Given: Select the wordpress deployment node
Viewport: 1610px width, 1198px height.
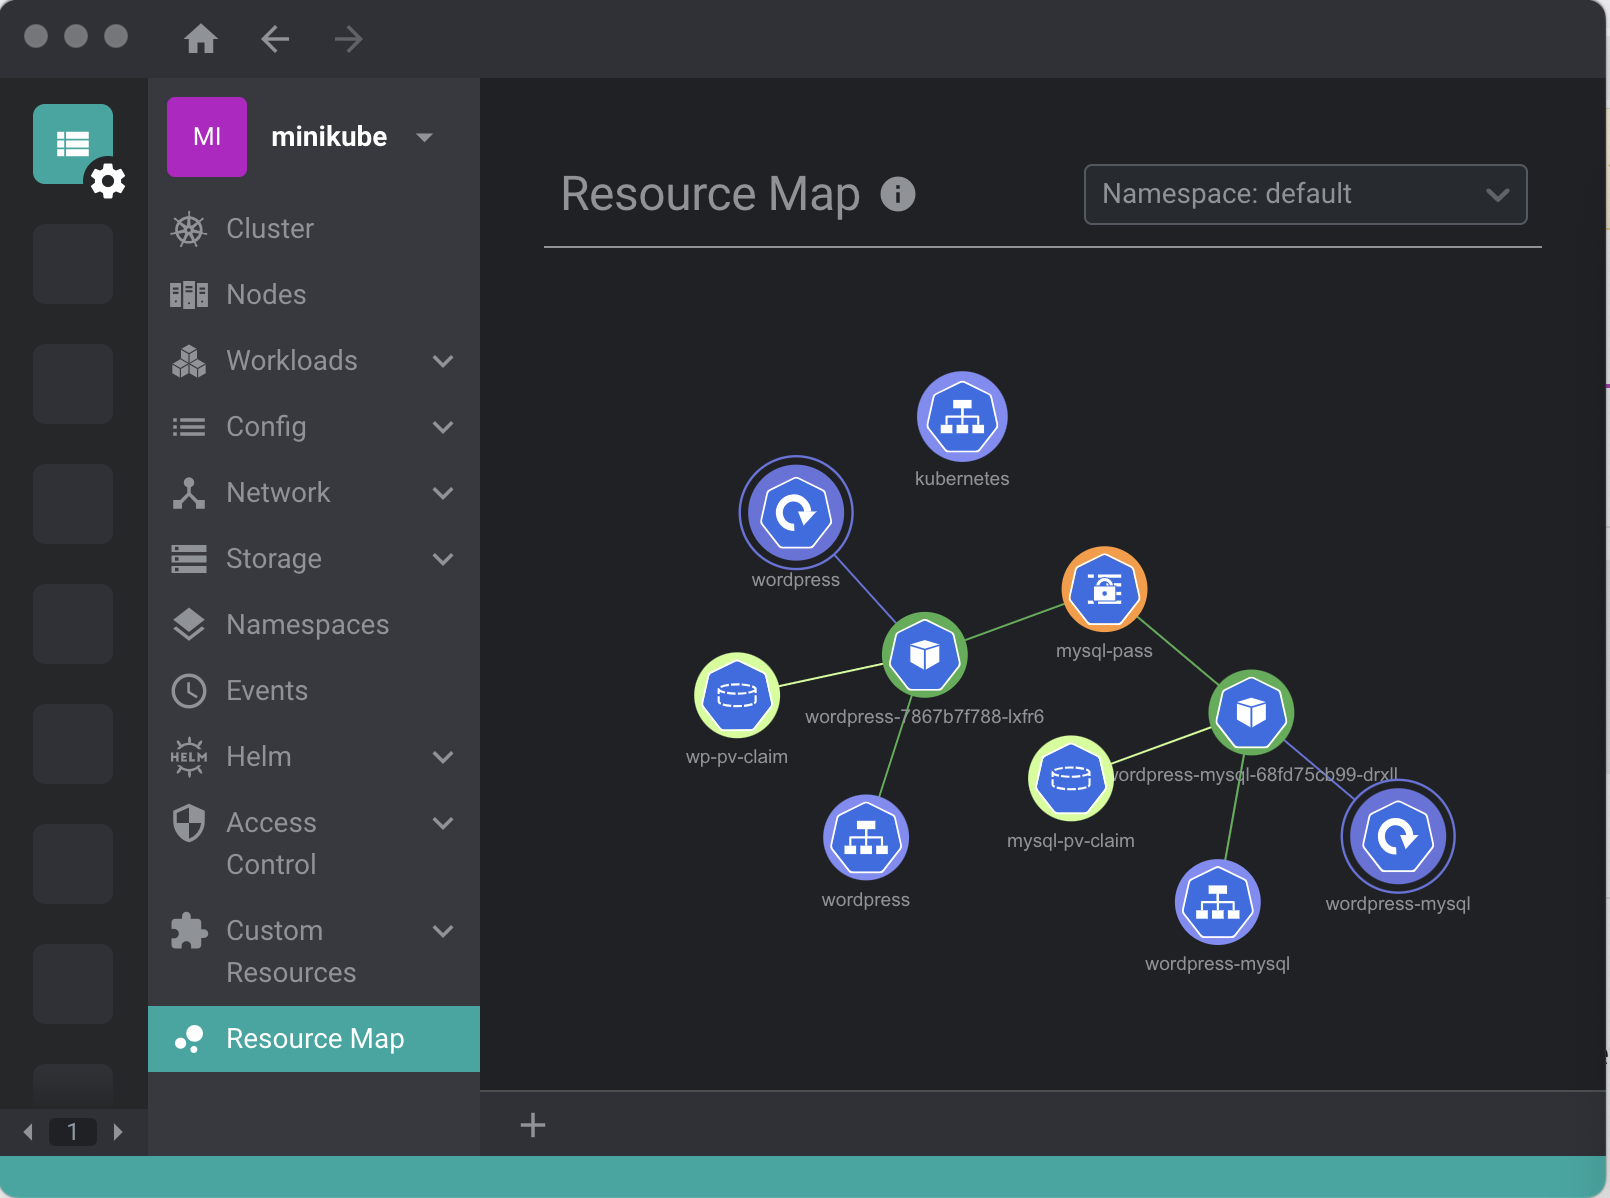Looking at the screenshot, I should point(796,512).
